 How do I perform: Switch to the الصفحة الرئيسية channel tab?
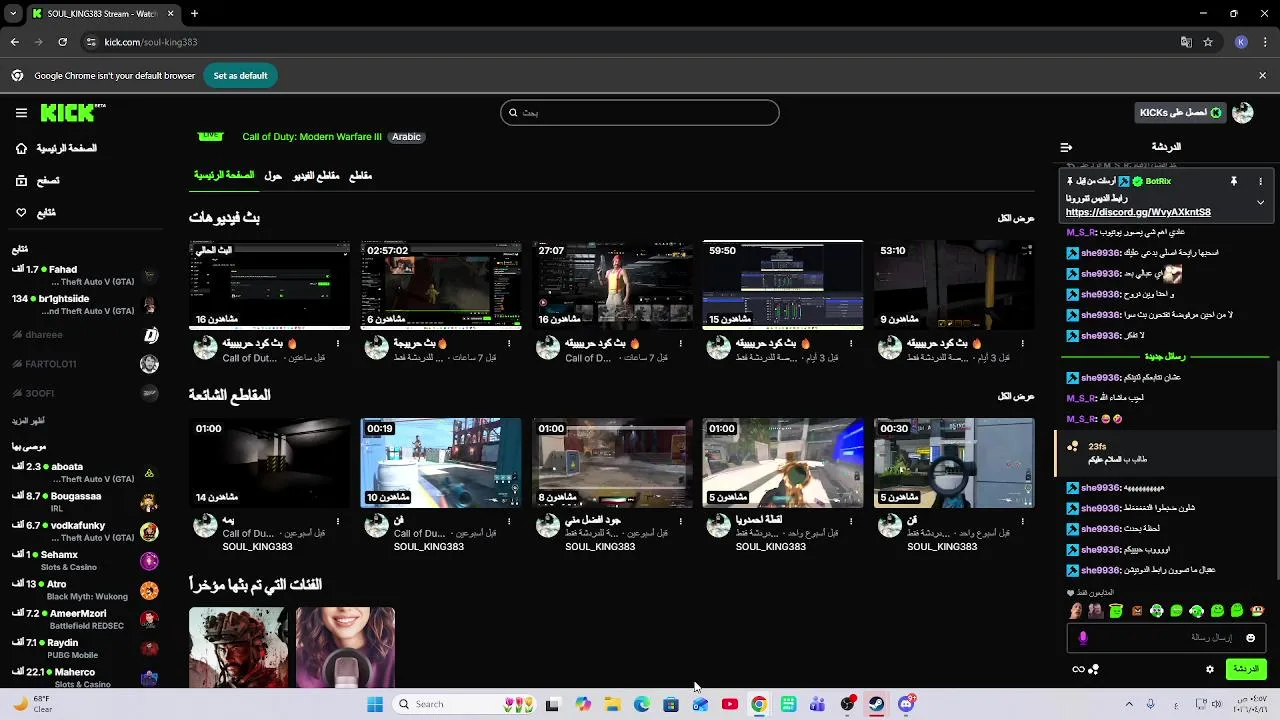click(224, 176)
